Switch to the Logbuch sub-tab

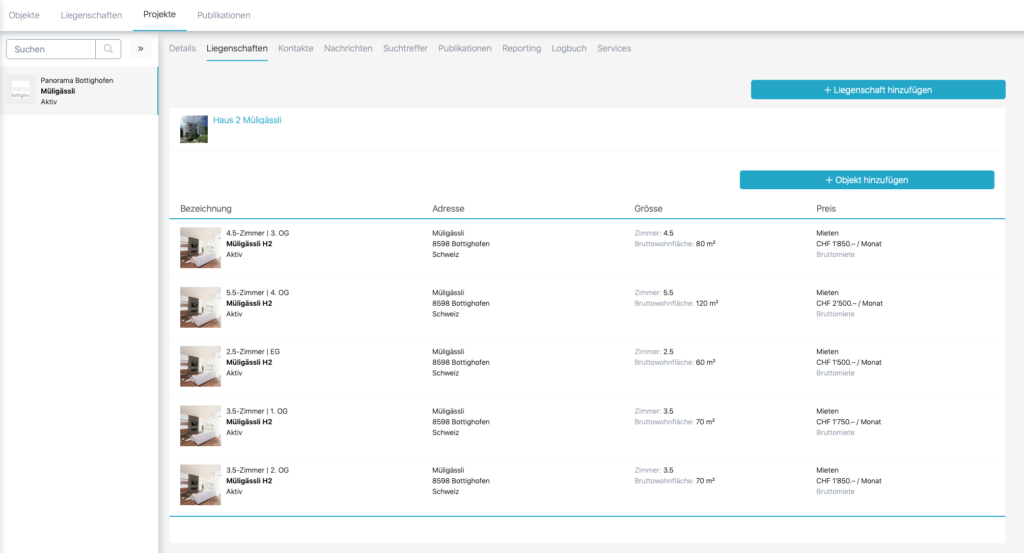coord(569,48)
